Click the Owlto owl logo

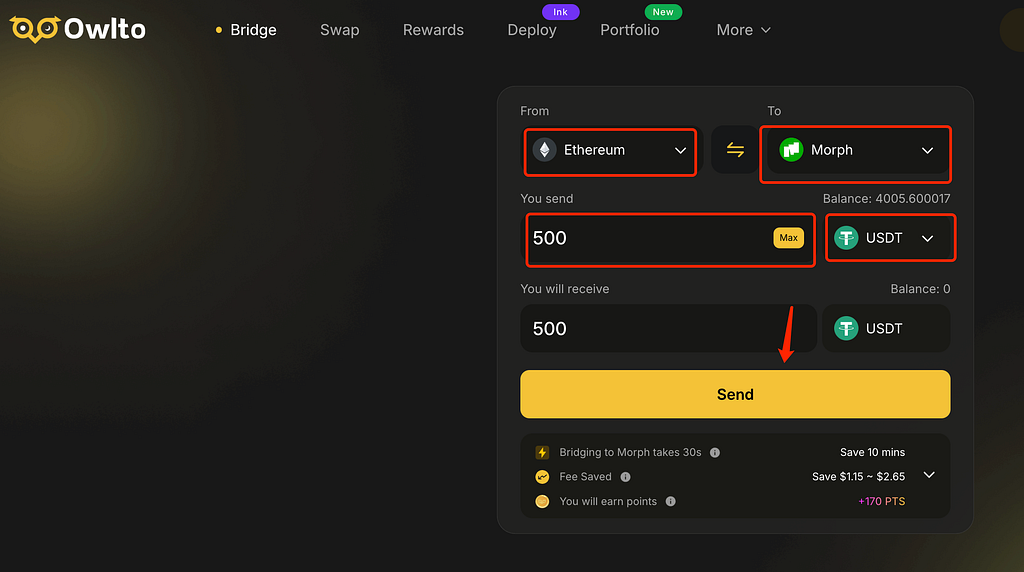click(35, 29)
